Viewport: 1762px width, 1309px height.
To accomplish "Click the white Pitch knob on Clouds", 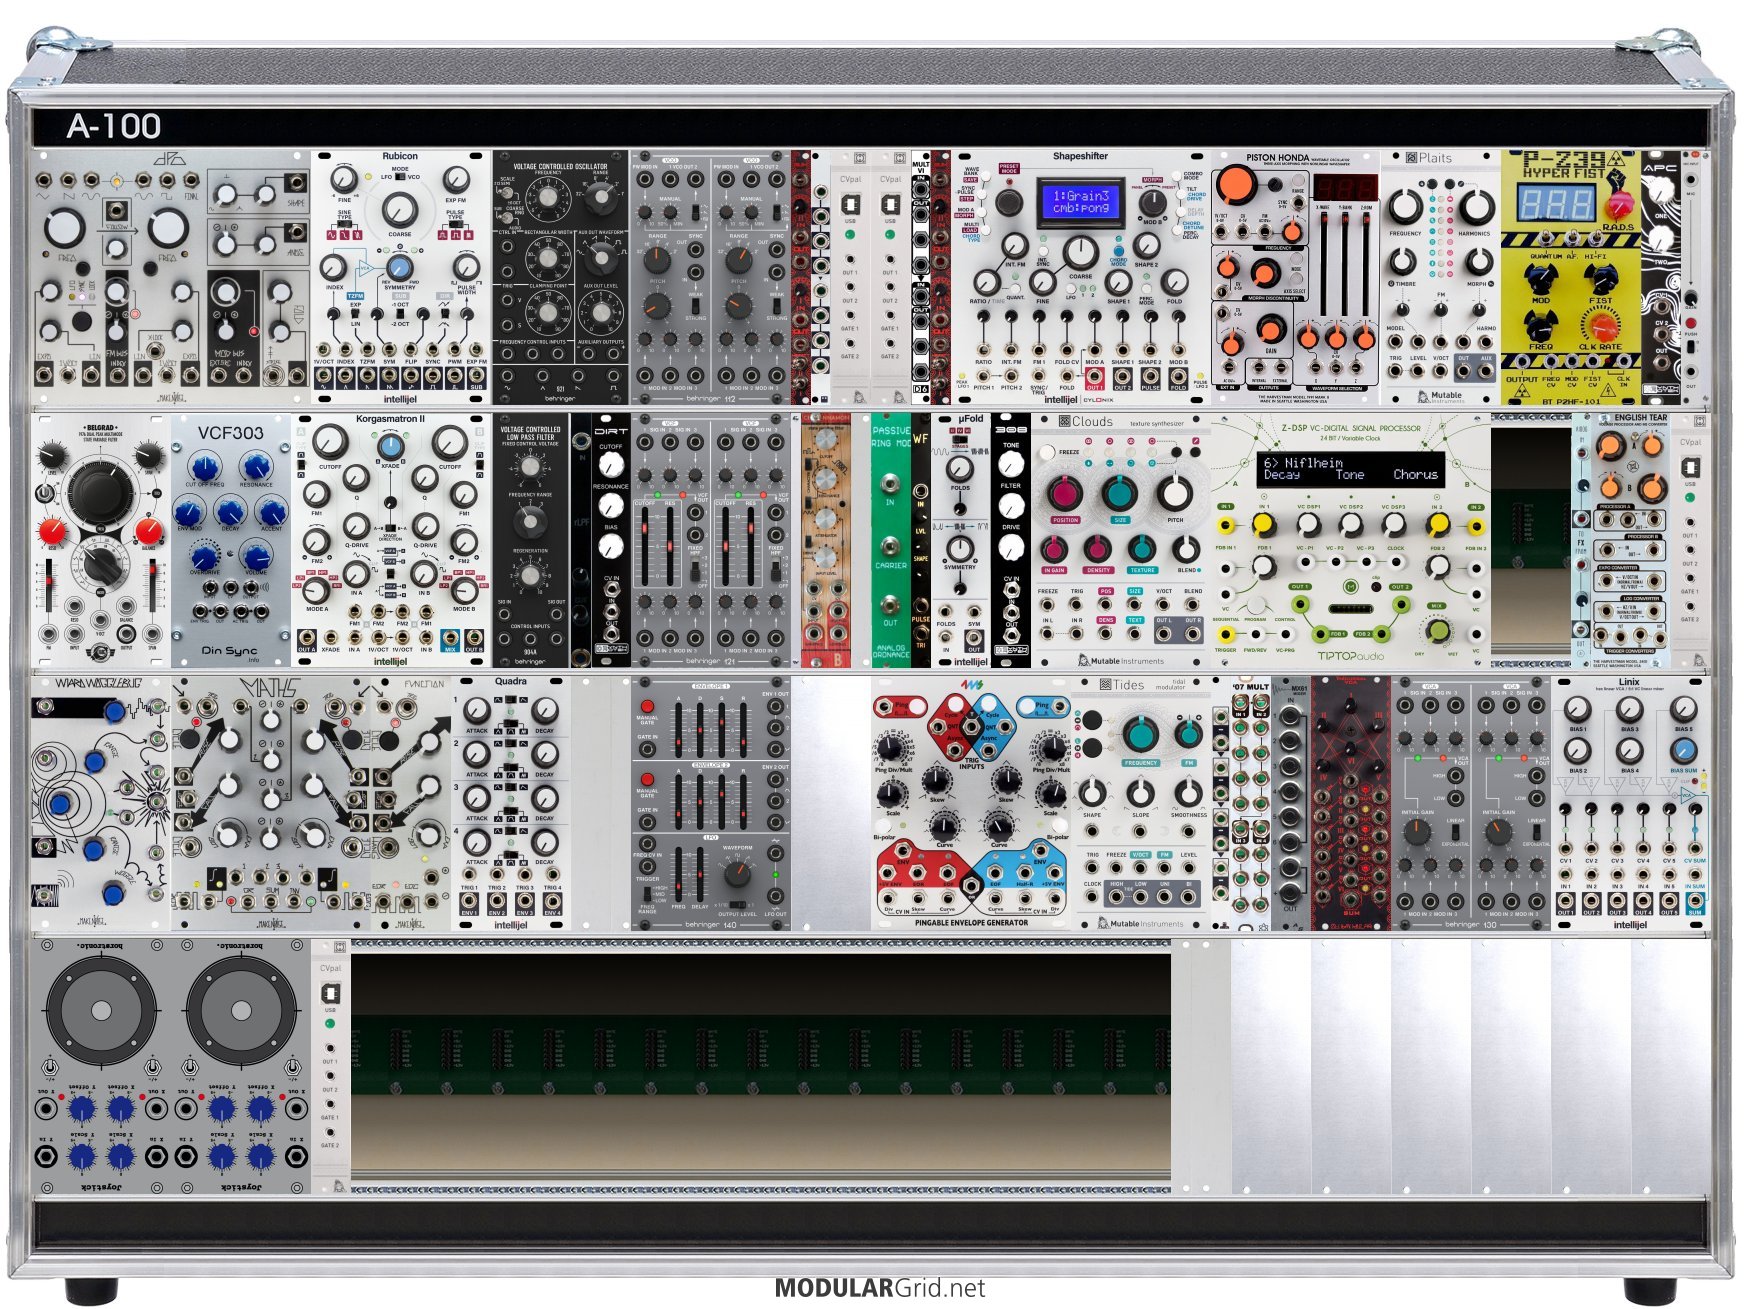I will click(1175, 493).
